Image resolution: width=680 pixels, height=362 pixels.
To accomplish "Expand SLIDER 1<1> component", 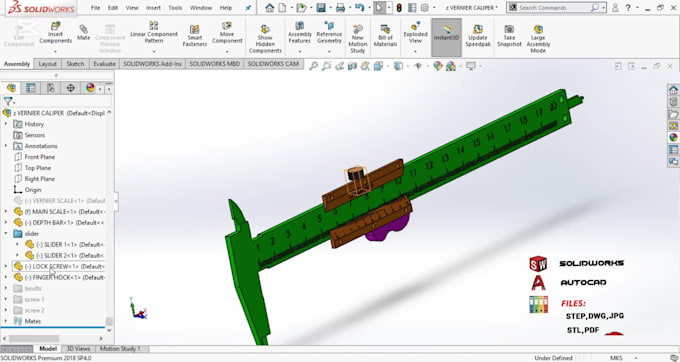I will coord(17,245).
